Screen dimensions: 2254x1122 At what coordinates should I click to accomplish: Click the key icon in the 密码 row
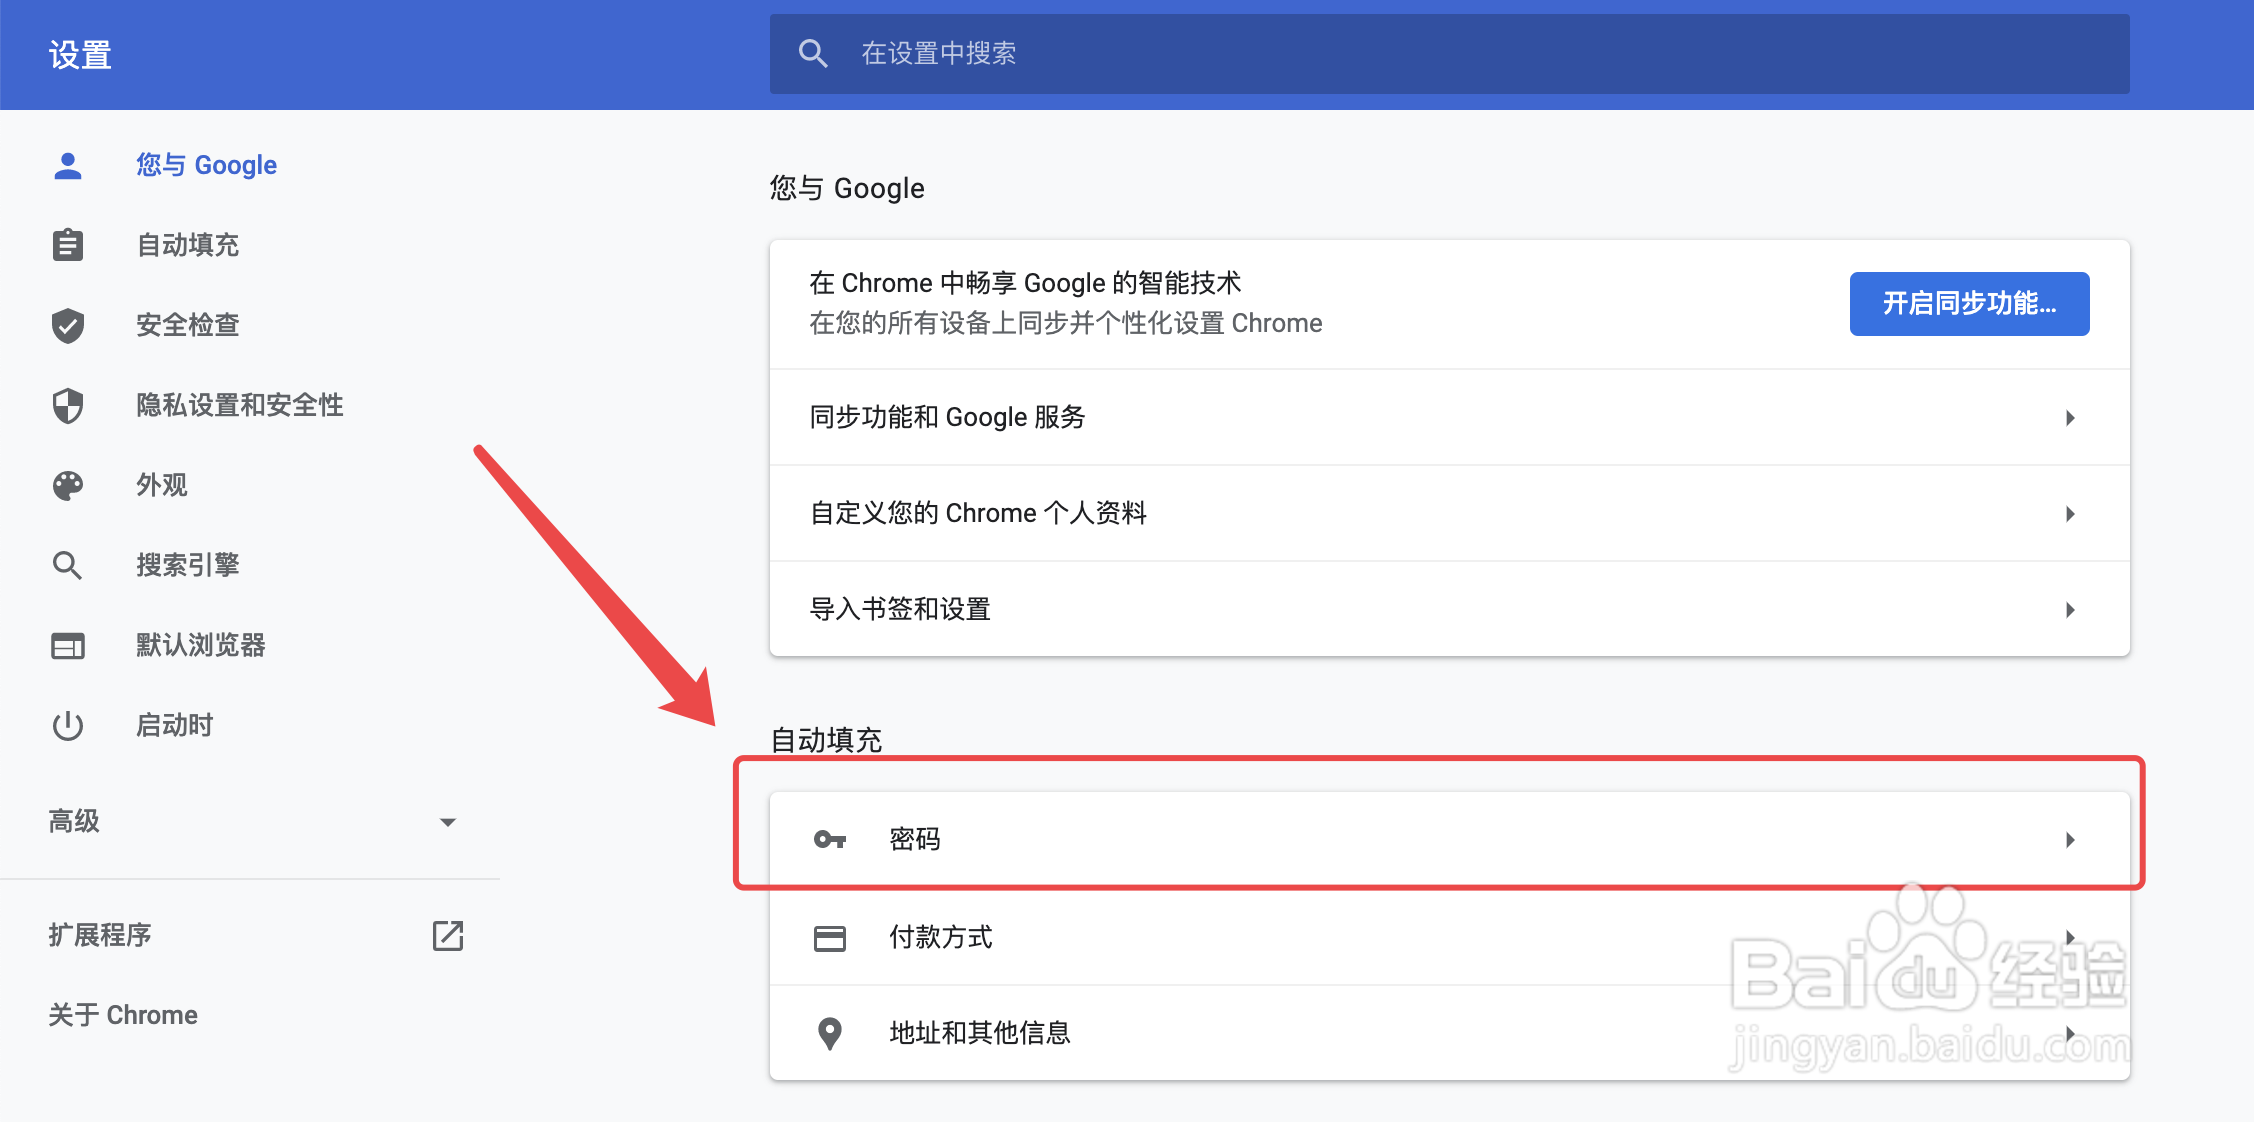pos(830,839)
